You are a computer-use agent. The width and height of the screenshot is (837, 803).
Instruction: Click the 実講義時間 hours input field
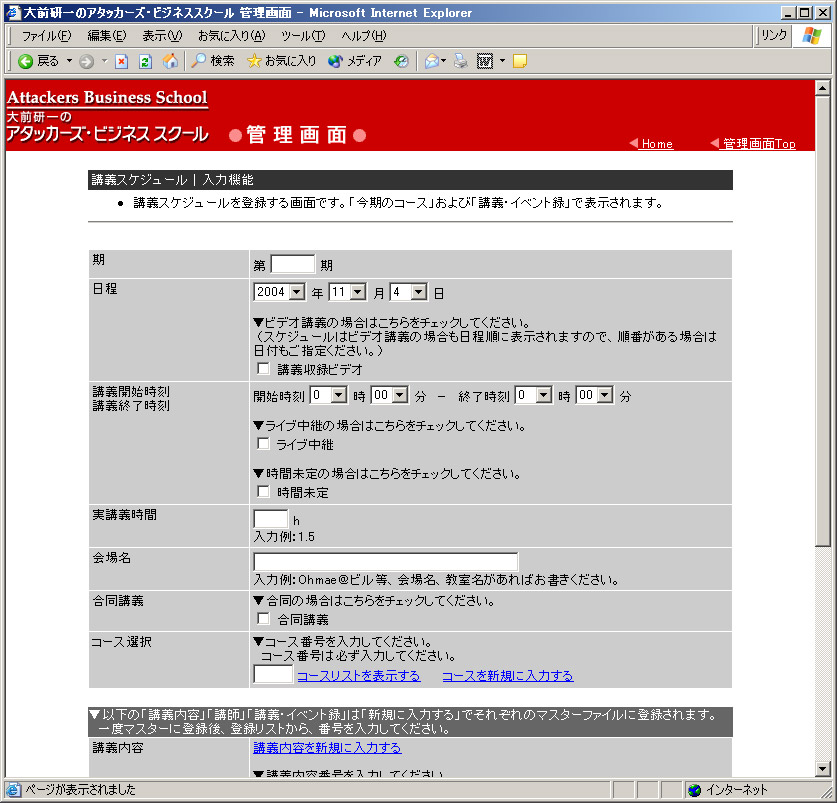tap(271, 519)
